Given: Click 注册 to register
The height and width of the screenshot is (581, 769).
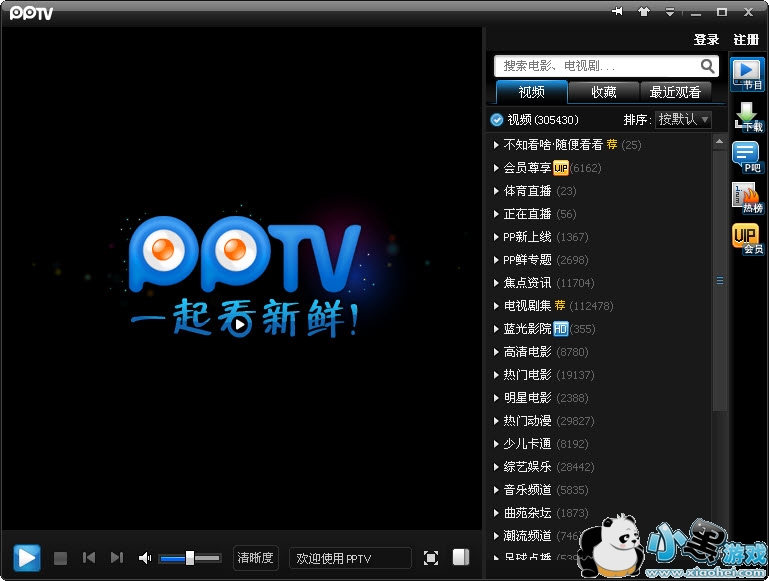Looking at the screenshot, I should 746,40.
